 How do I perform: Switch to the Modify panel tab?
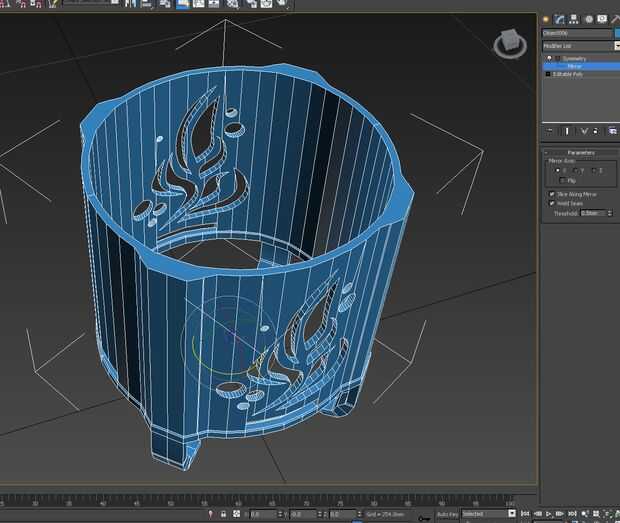[560, 18]
